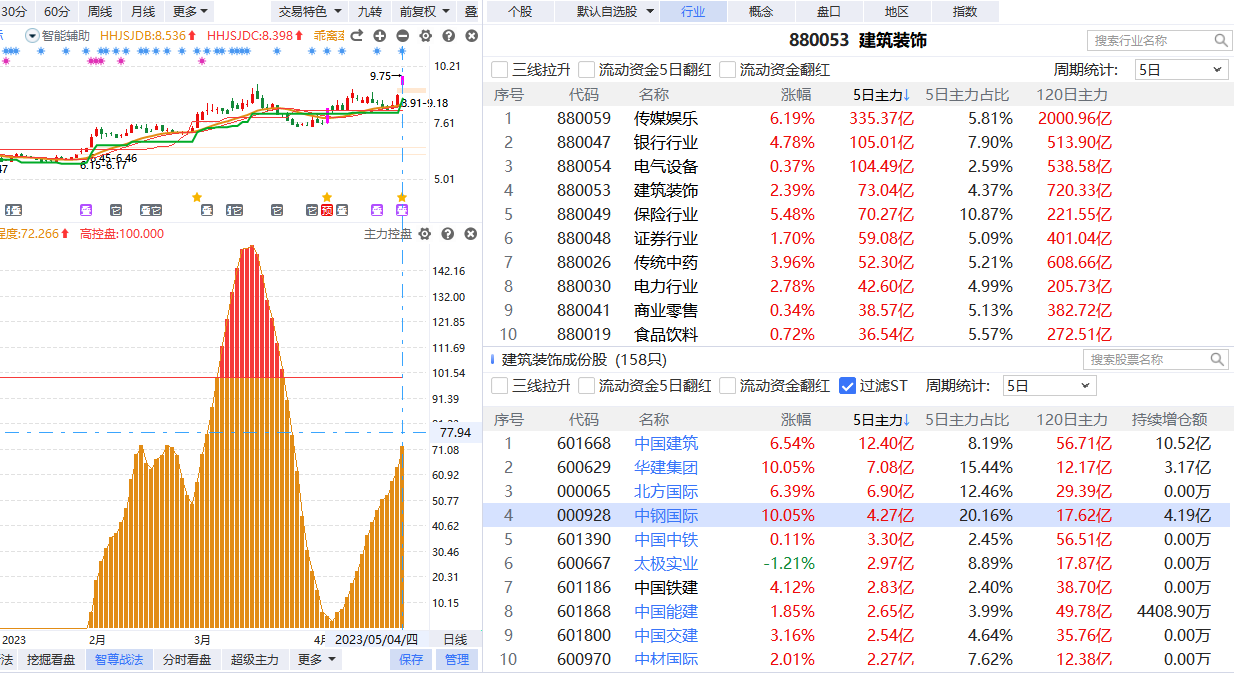This screenshot has width=1234, height=673.
Task: Click the 日线 period label
Action: click(x=455, y=639)
